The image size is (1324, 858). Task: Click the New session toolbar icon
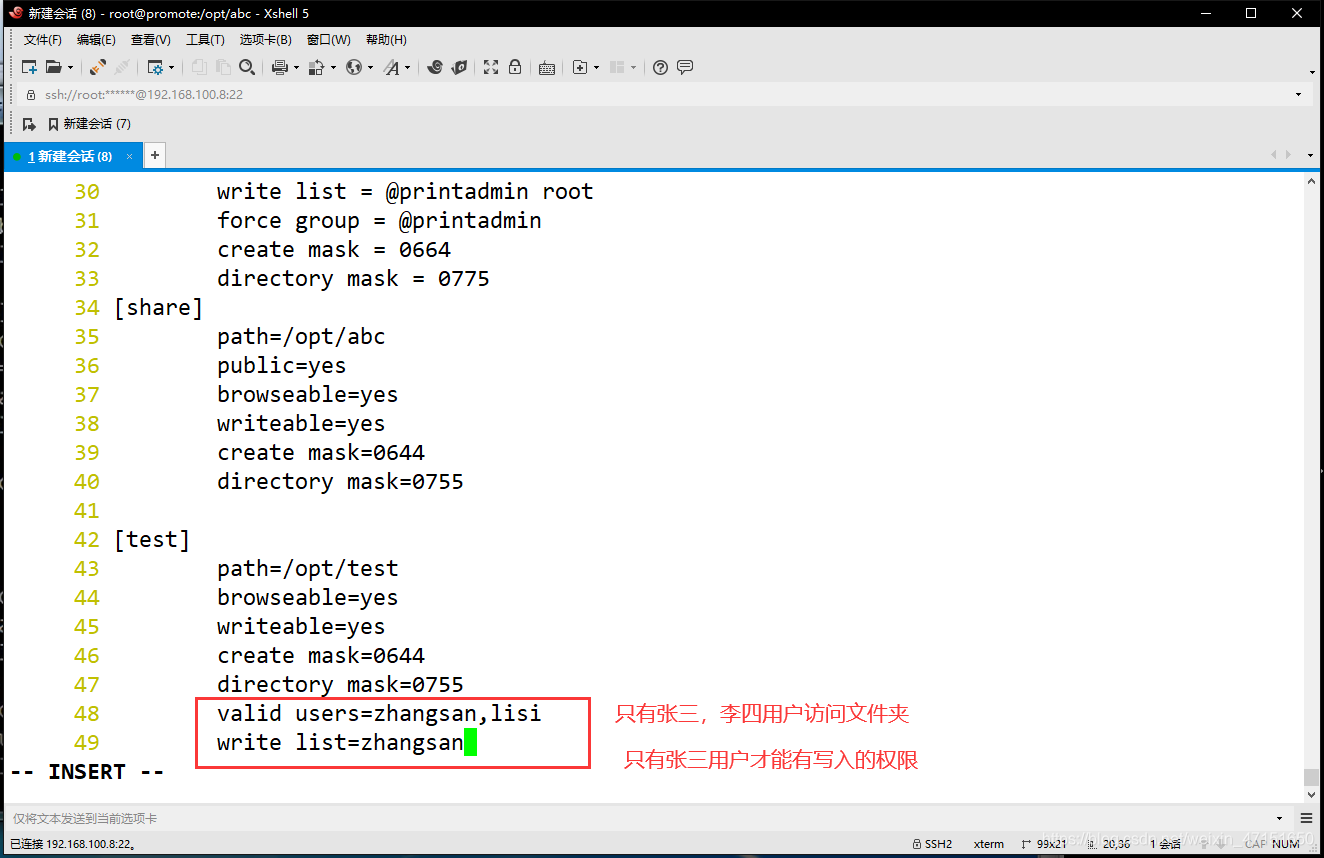[29, 67]
